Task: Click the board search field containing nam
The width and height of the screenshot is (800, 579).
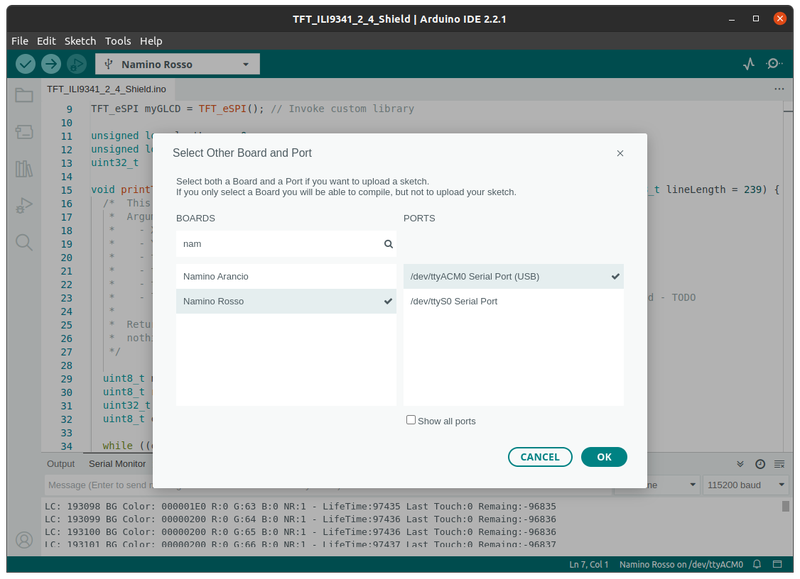Action: tap(283, 243)
